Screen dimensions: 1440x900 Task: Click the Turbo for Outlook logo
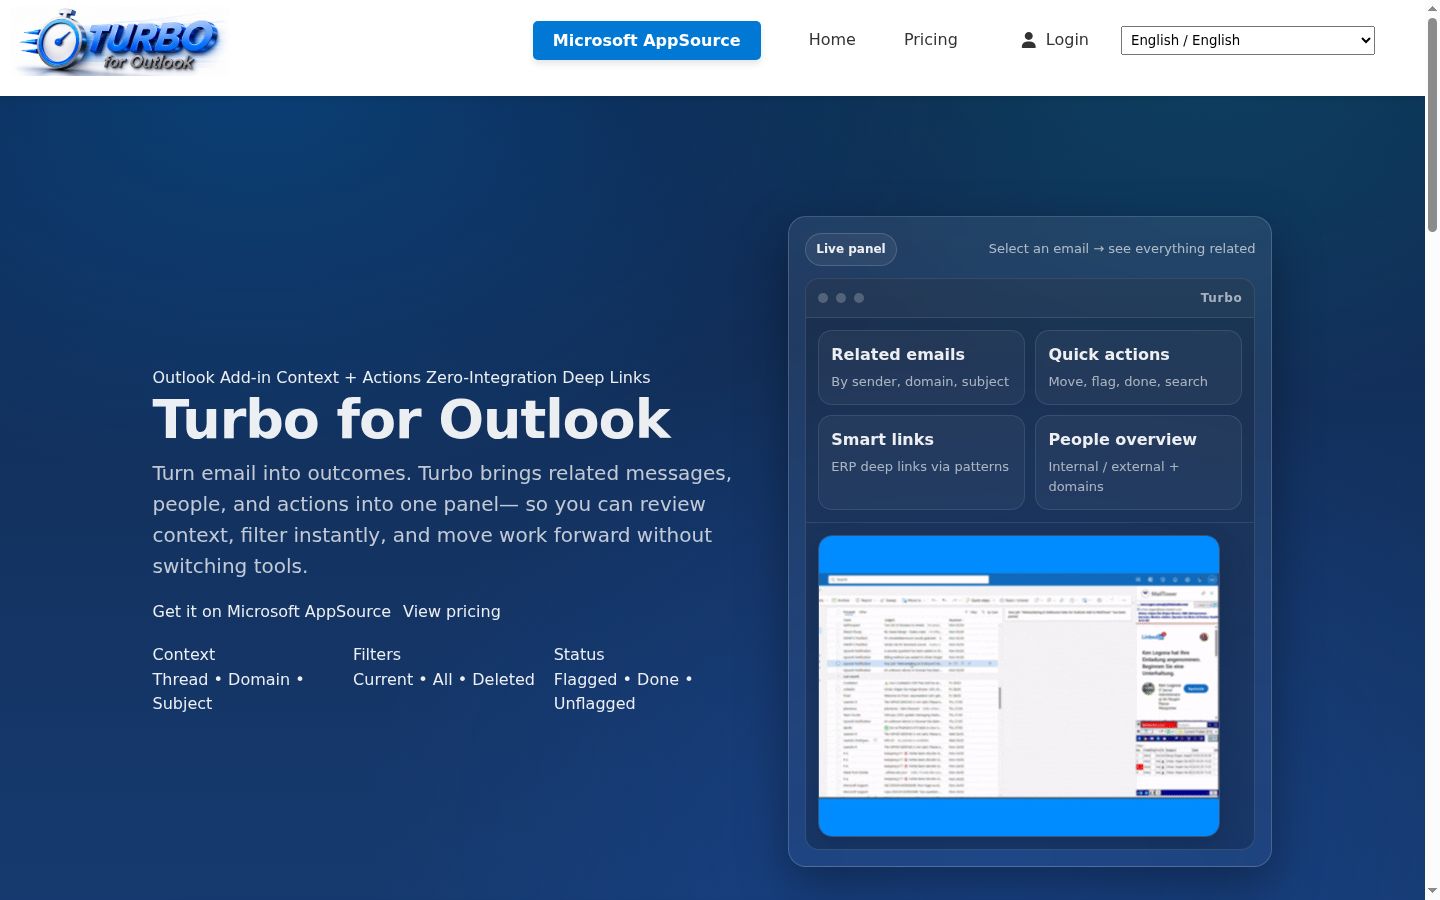120,43
